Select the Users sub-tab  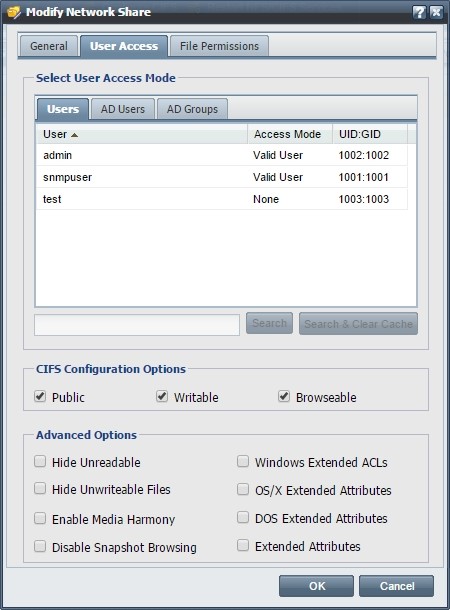pyautogui.click(x=63, y=109)
